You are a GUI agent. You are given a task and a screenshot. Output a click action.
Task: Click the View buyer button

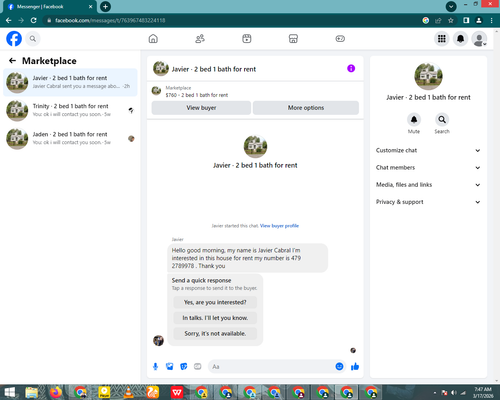(x=201, y=108)
